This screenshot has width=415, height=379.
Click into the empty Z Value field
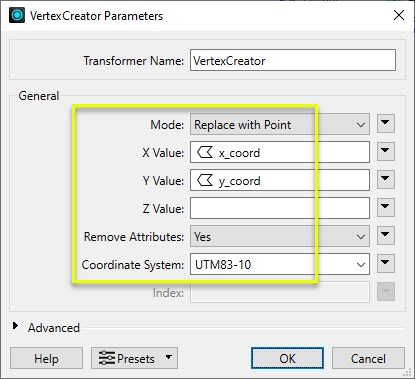point(280,208)
